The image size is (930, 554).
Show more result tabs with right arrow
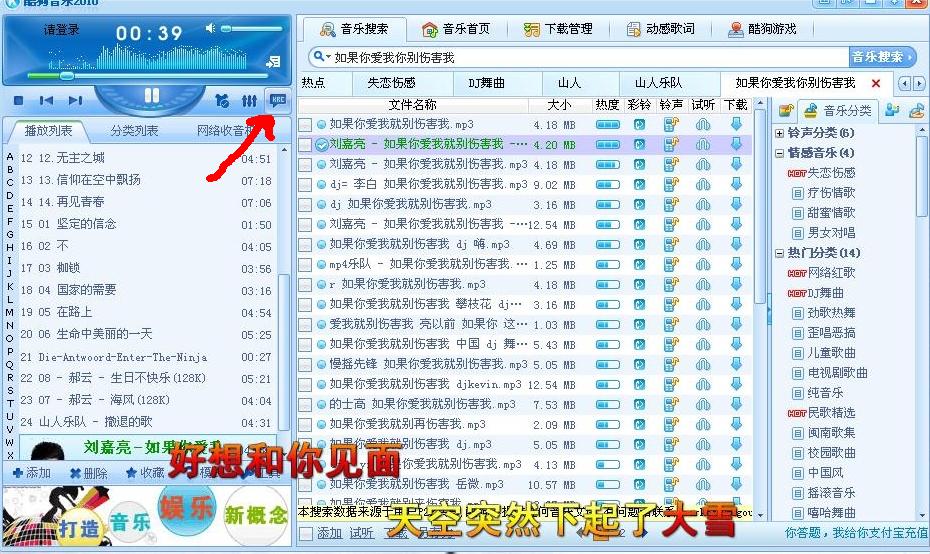click(x=918, y=83)
